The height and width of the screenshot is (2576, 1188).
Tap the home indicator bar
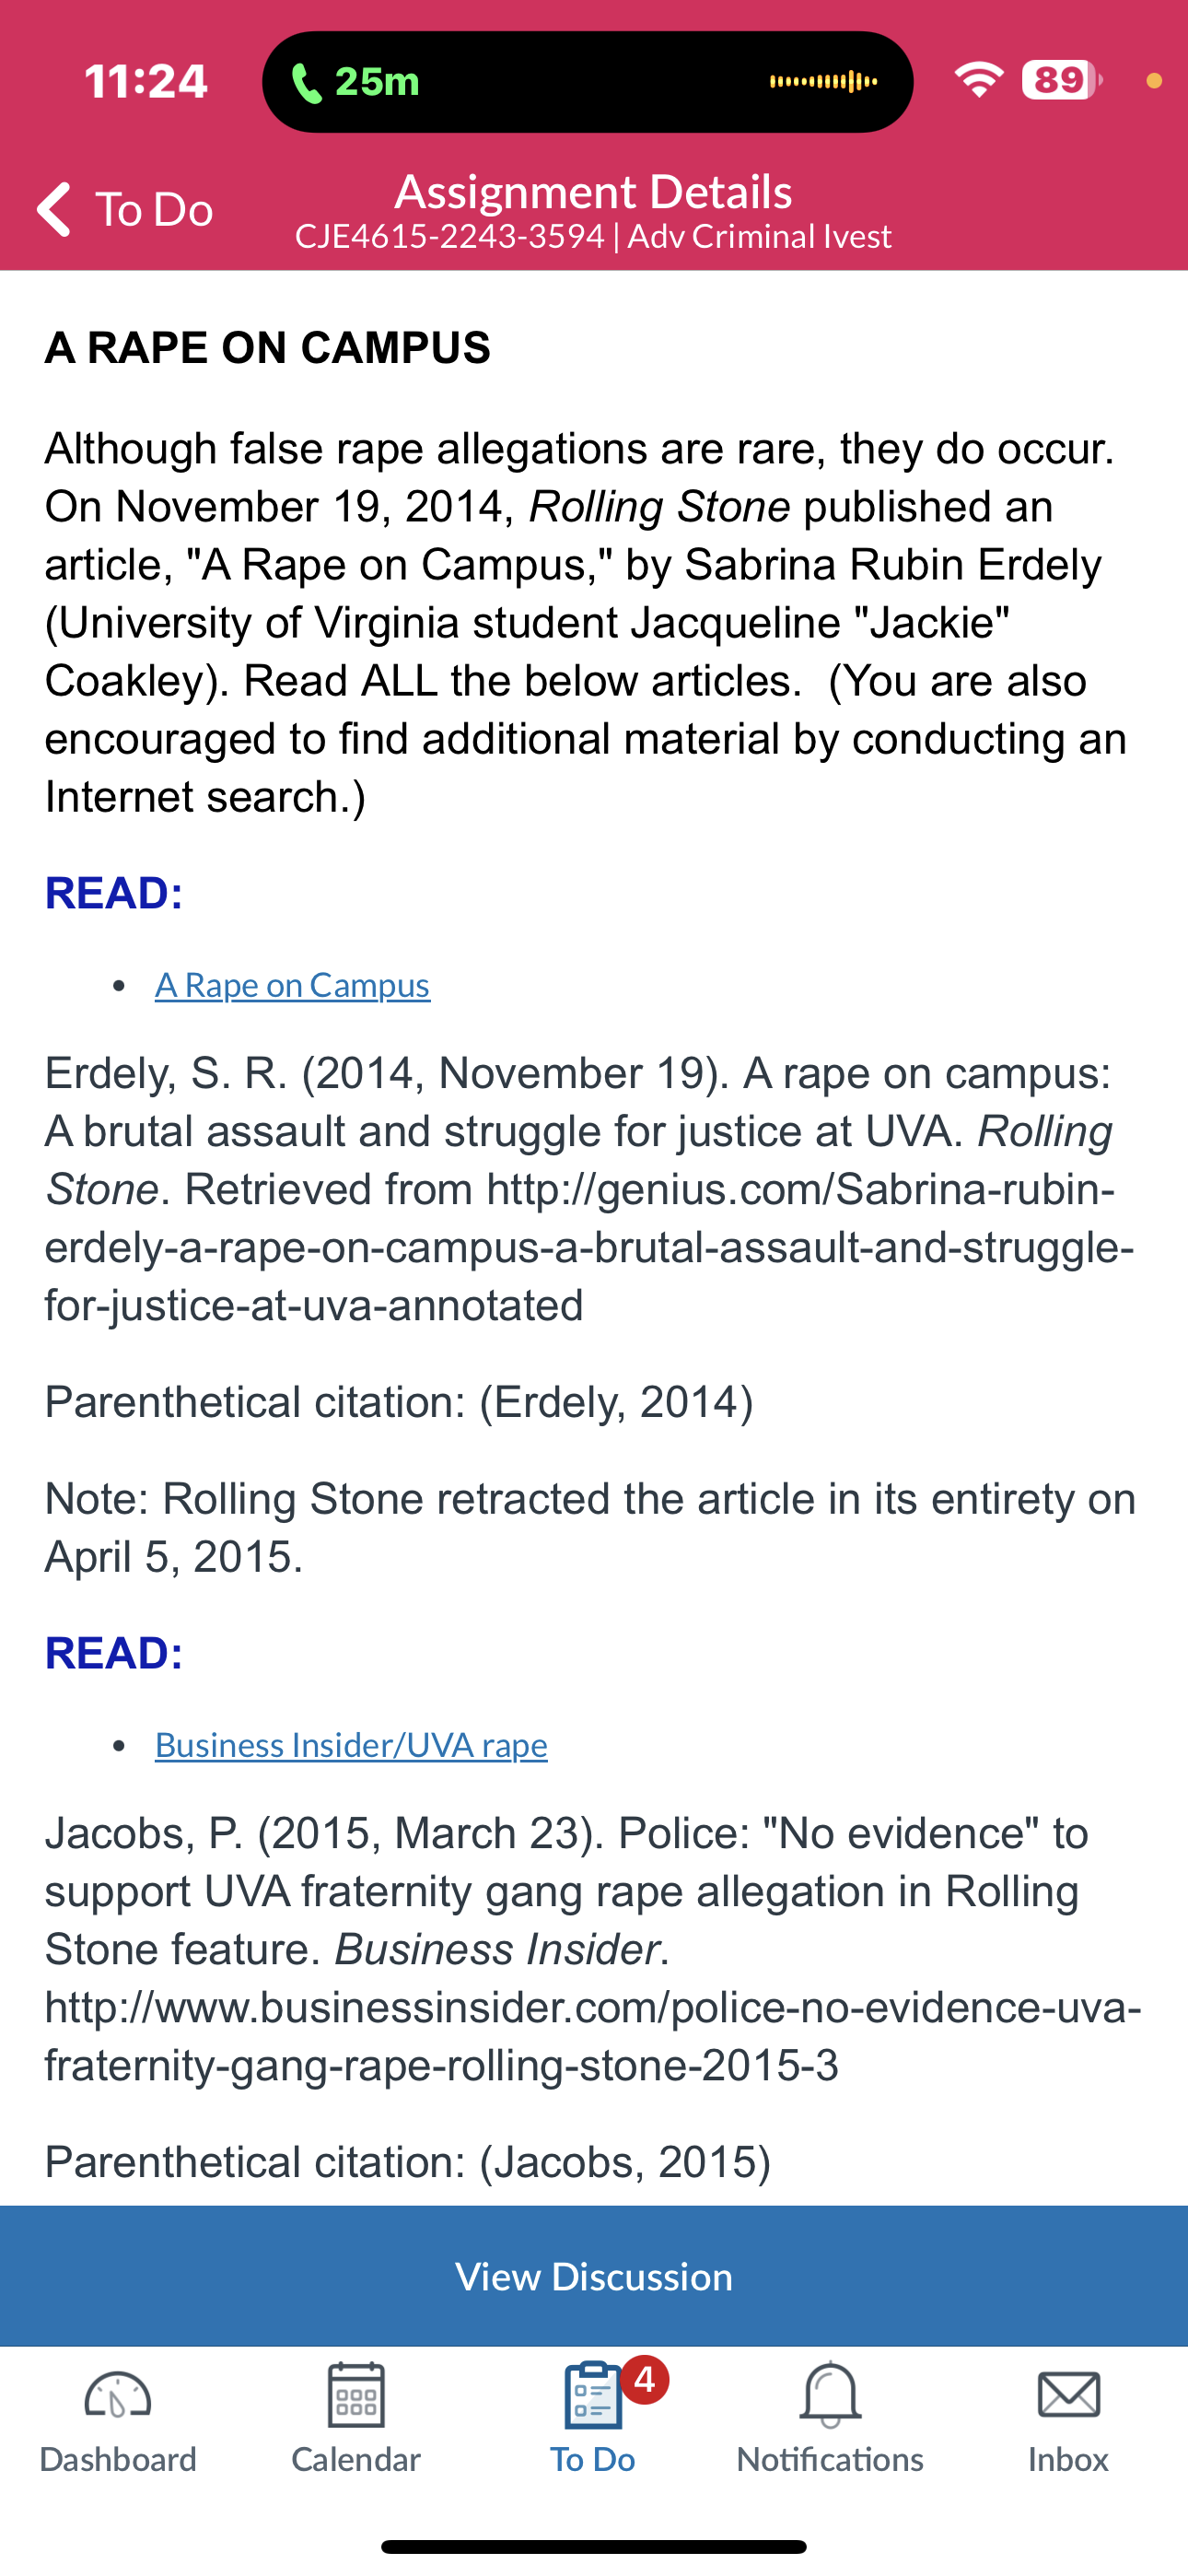[594, 2546]
